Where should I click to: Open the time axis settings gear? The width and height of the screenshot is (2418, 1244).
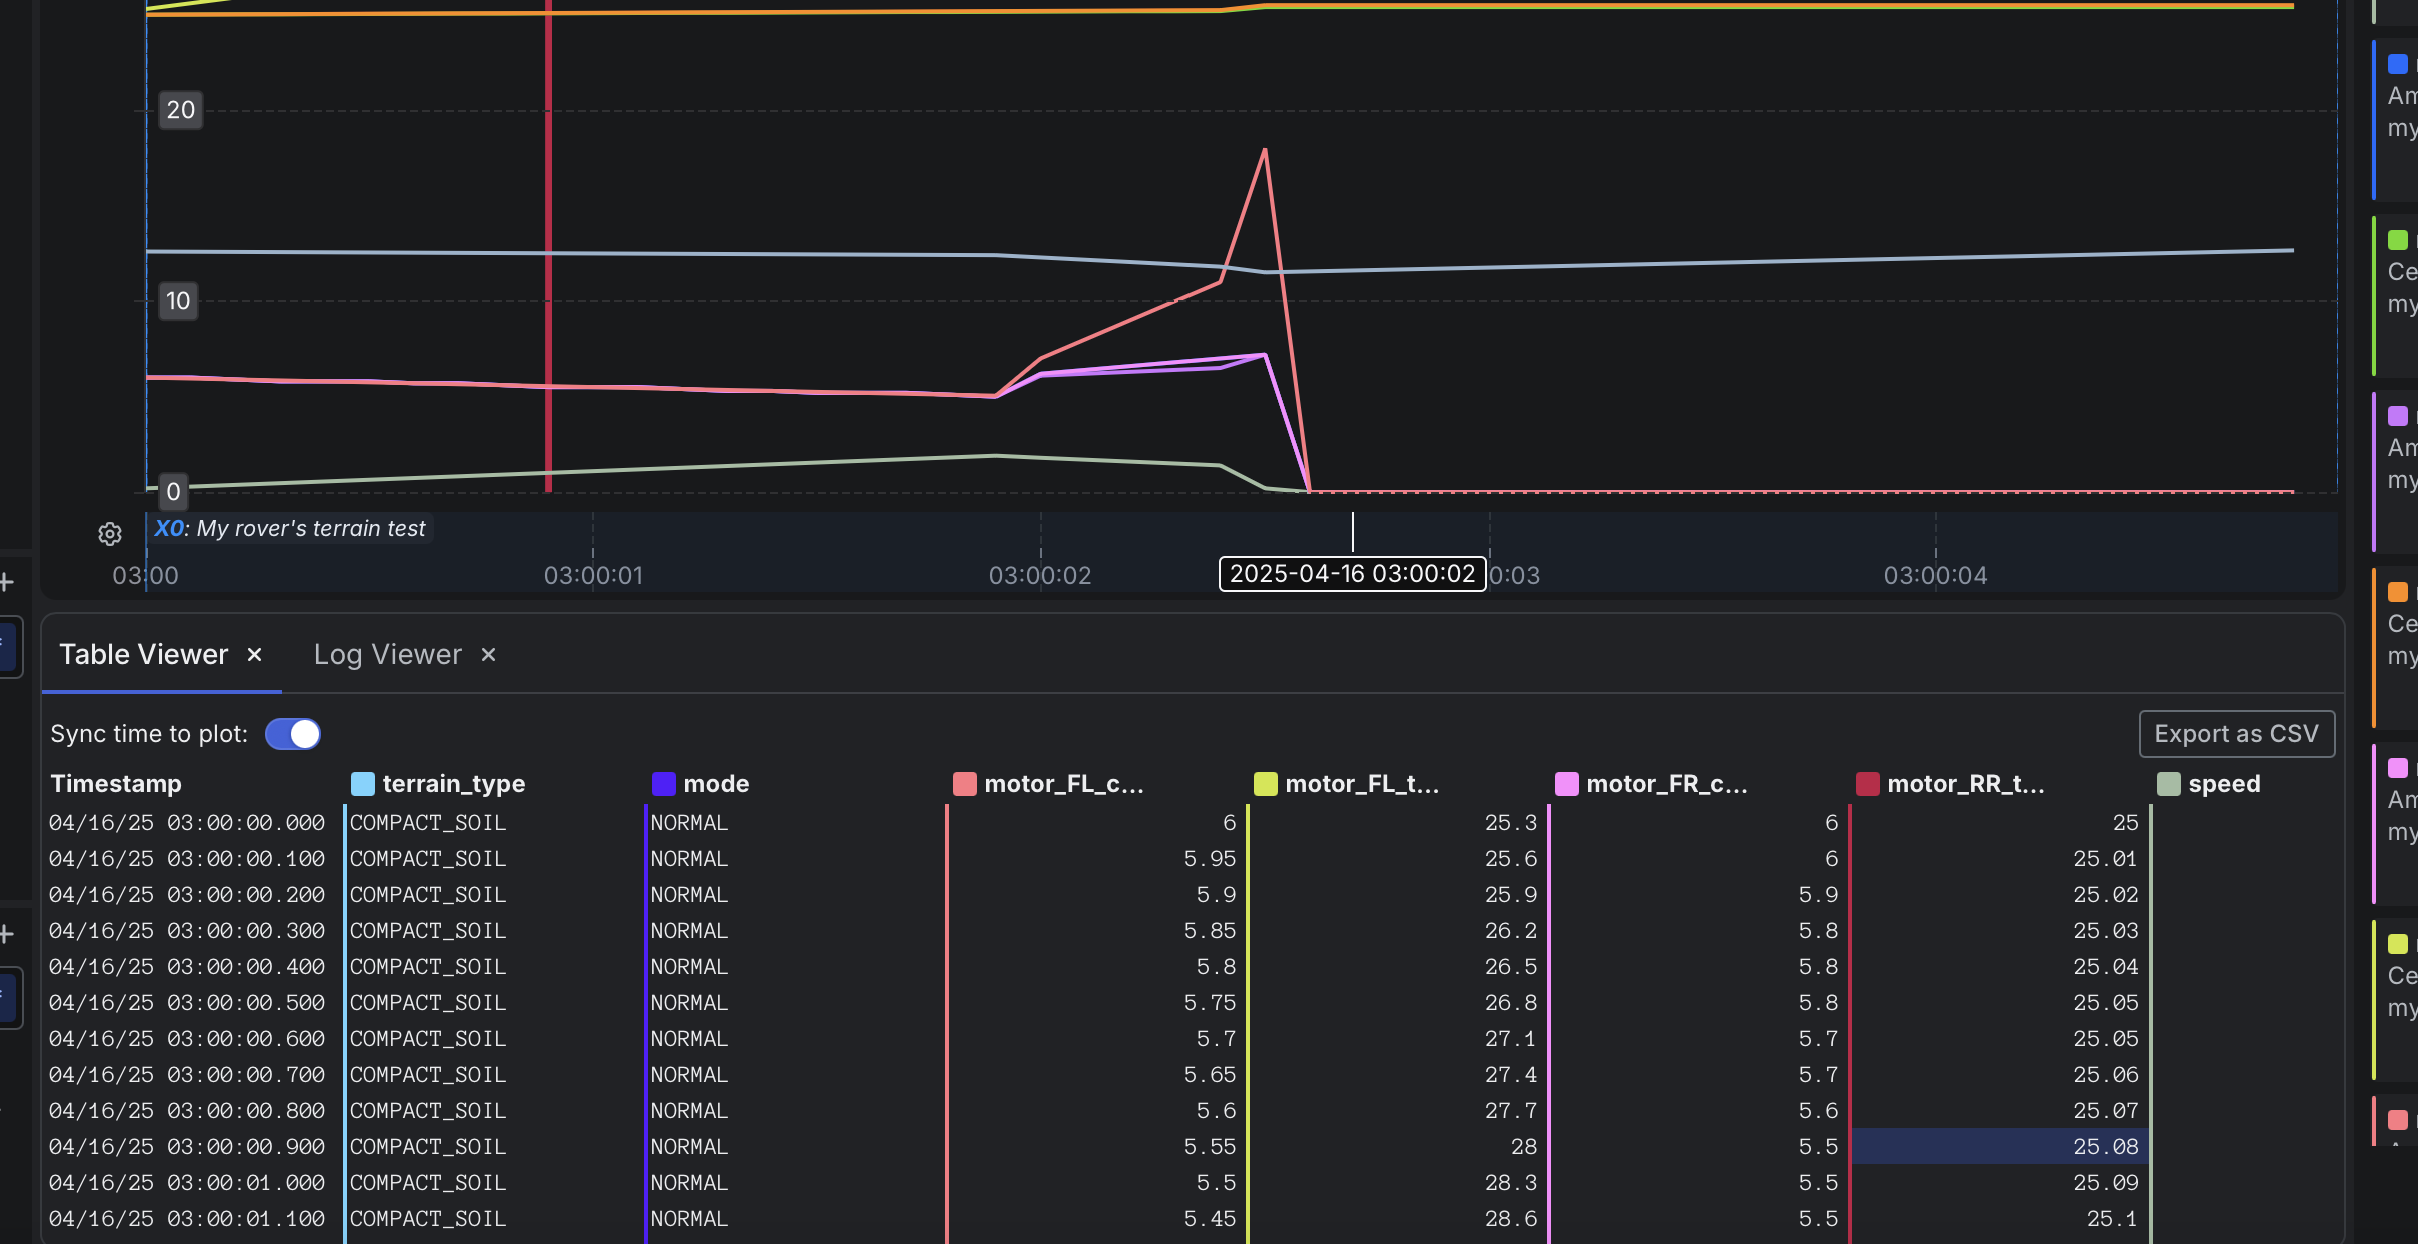tap(110, 534)
